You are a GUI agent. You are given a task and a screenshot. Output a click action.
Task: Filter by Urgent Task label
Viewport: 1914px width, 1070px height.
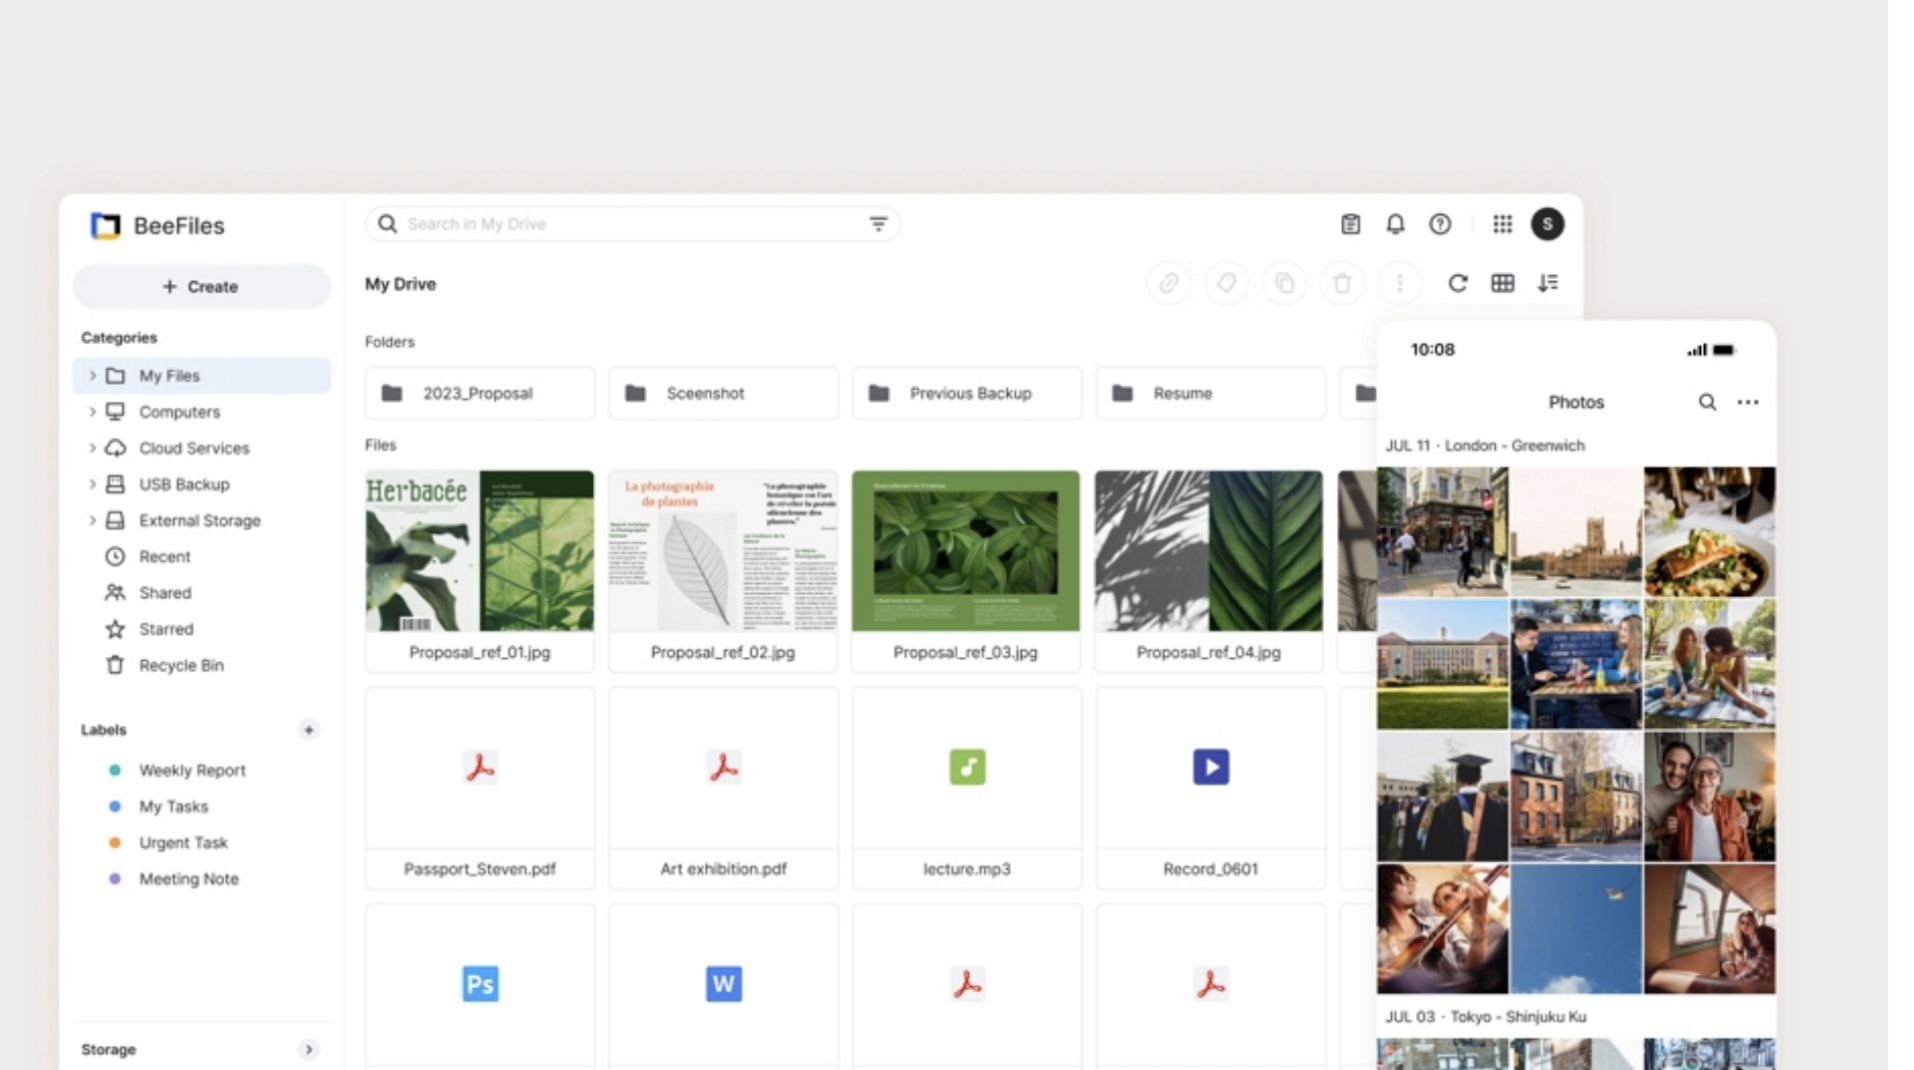(x=183, y=842)
